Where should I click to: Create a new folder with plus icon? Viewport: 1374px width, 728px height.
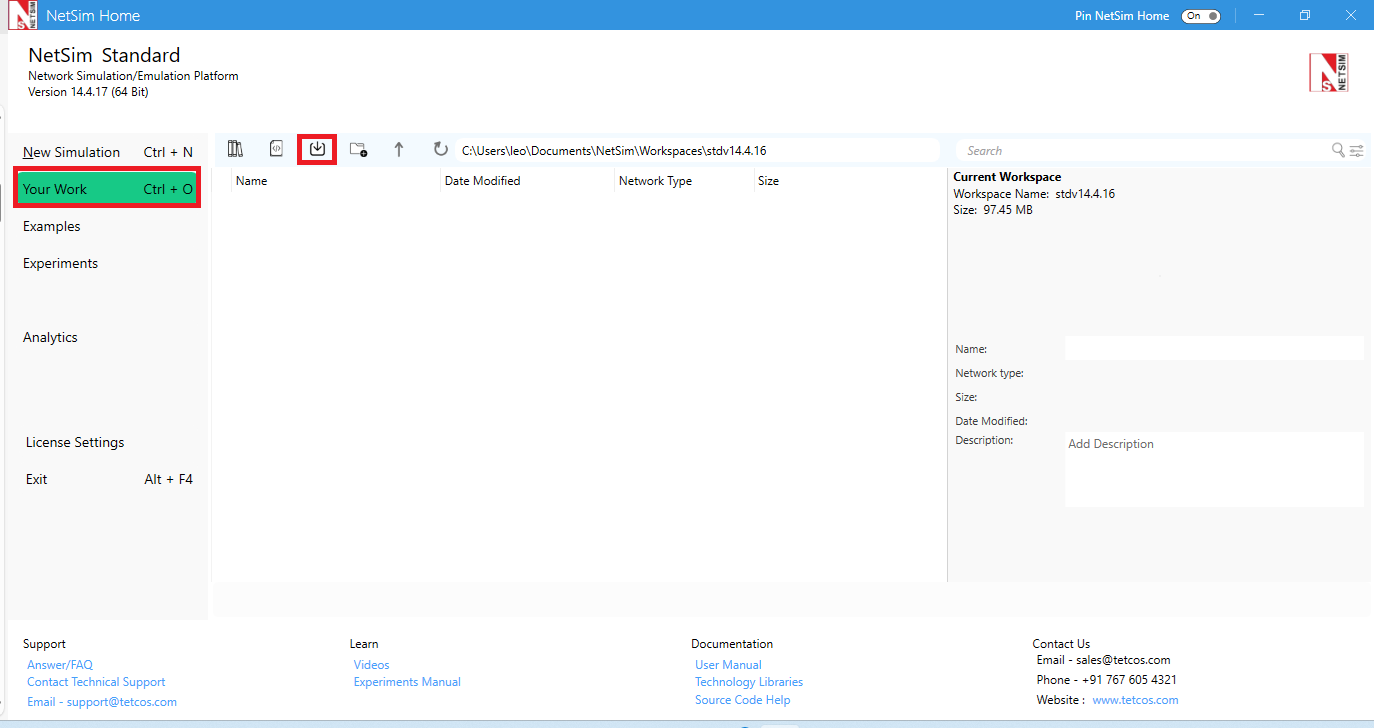coord(358,150)
